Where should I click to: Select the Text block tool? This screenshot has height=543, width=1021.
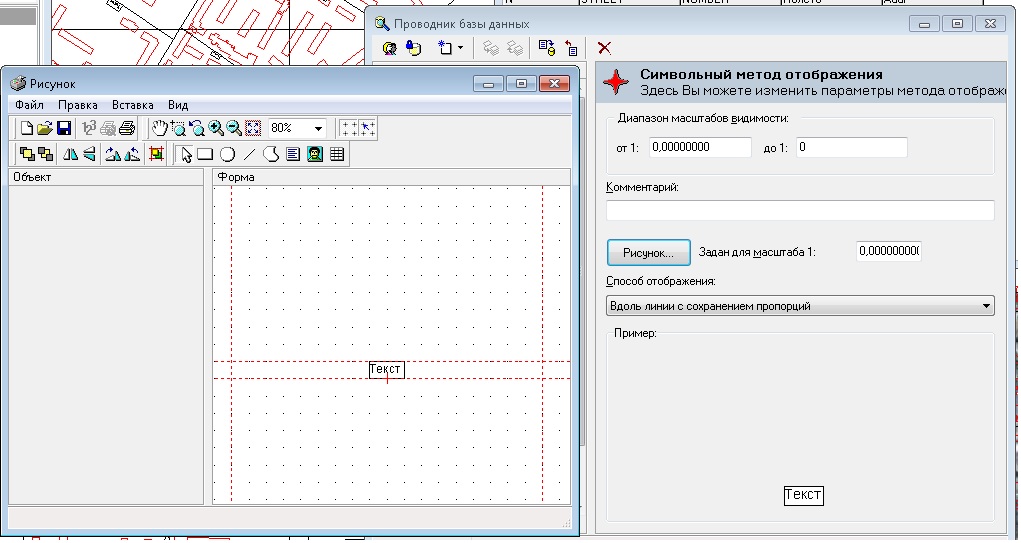tap(293, 154)
